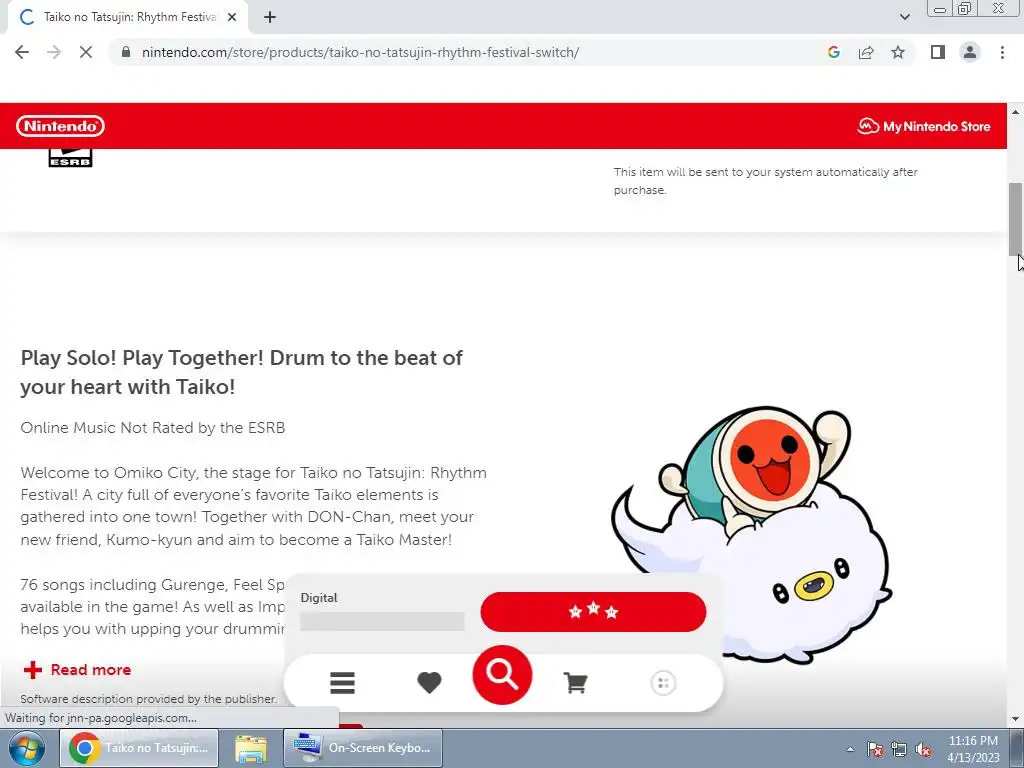Click the circular dots icon in bottom bar

pyautogui.click(x=663, y=683)
